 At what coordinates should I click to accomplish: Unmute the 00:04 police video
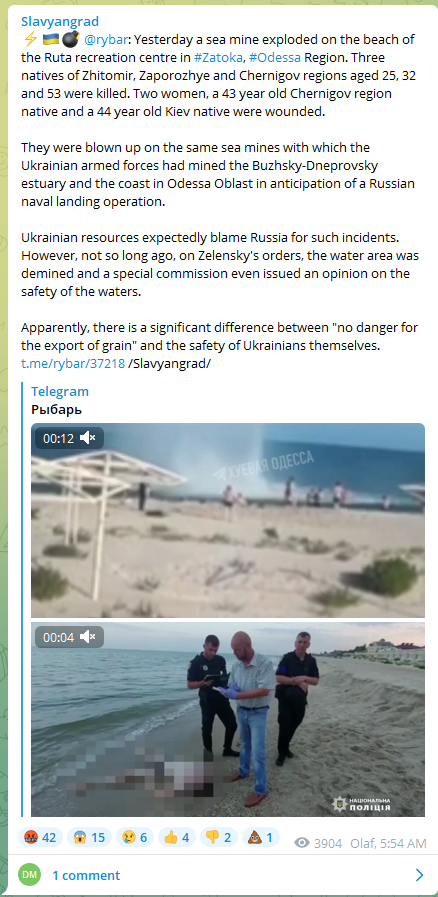[x=88, y=637]
